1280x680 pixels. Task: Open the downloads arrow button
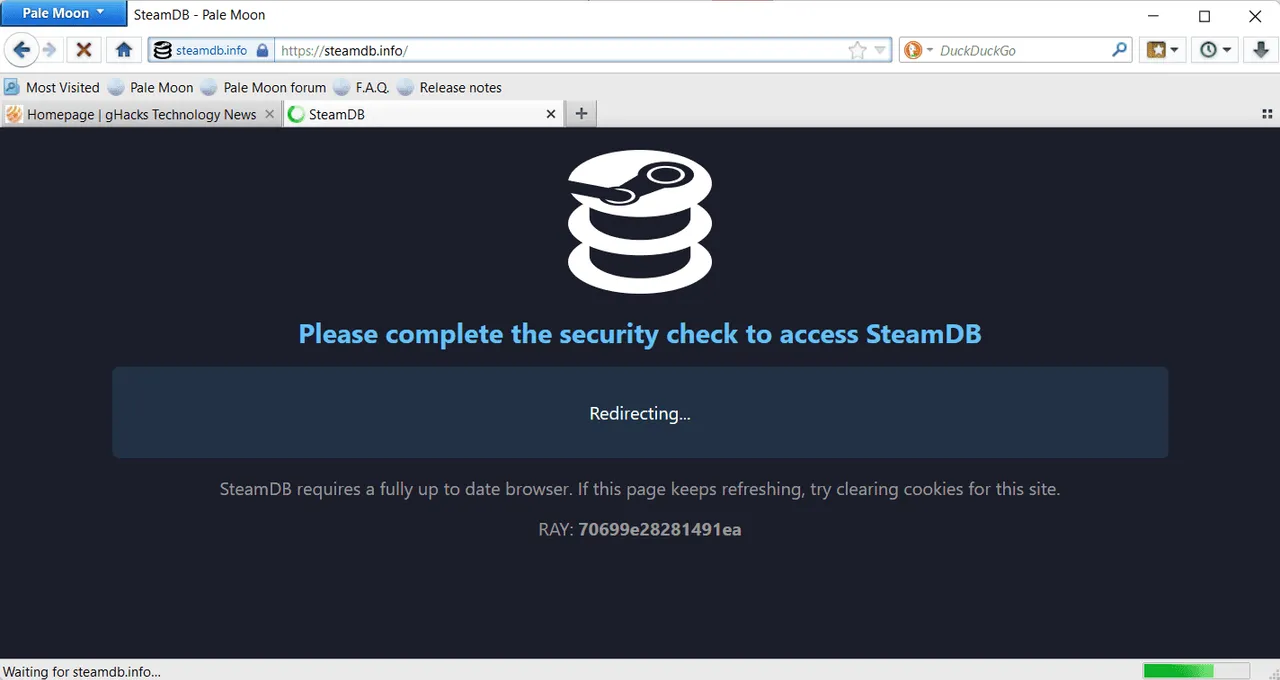(x=1260, y=50)
